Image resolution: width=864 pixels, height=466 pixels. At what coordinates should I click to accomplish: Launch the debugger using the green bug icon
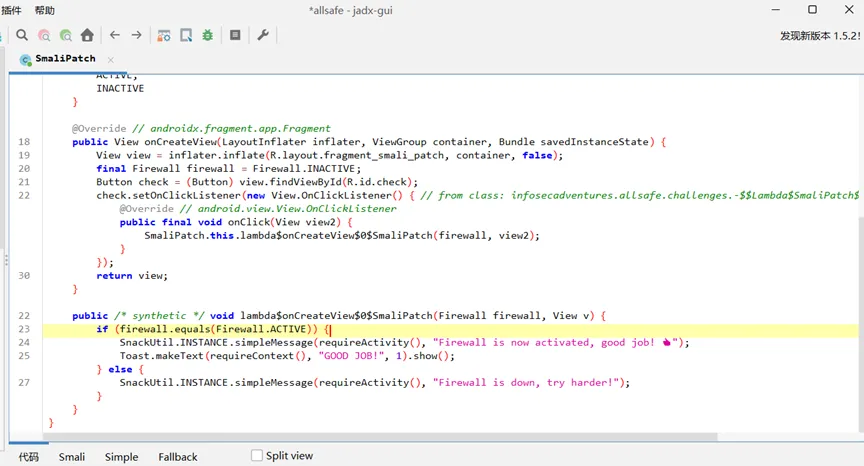click(x=208, y=35)
